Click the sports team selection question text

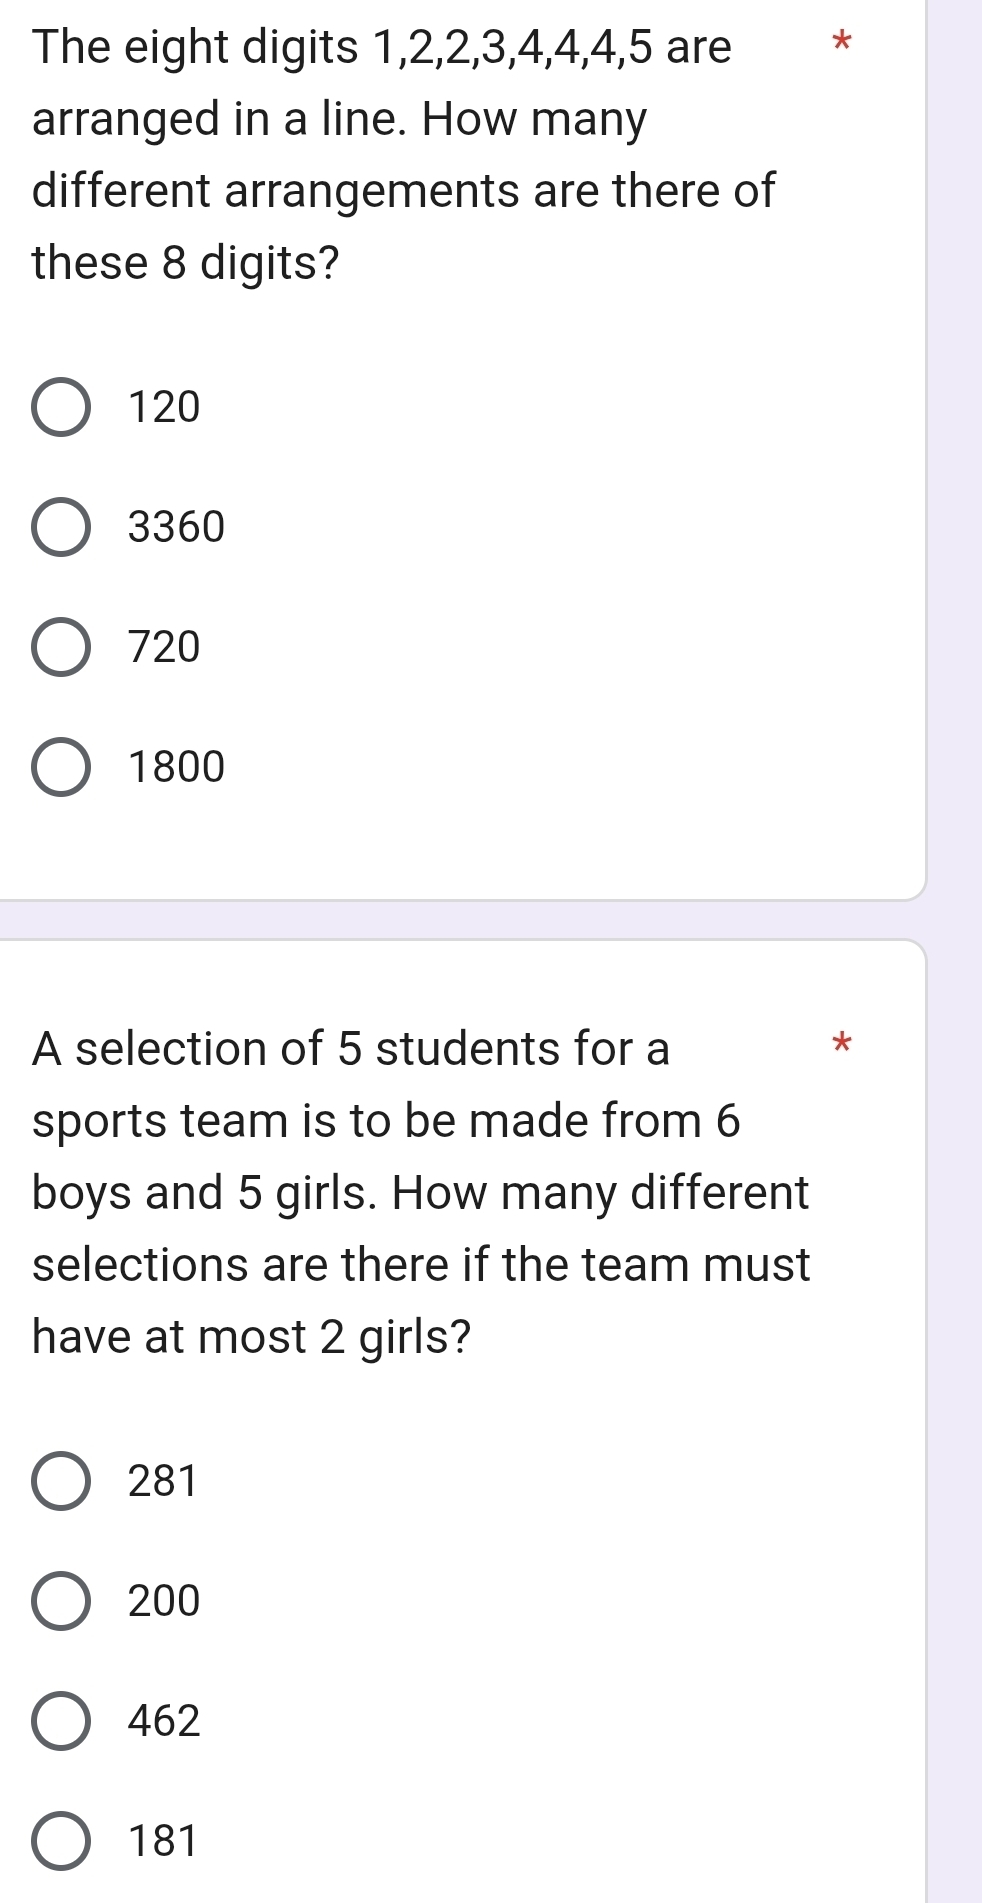click(421, 1193)
